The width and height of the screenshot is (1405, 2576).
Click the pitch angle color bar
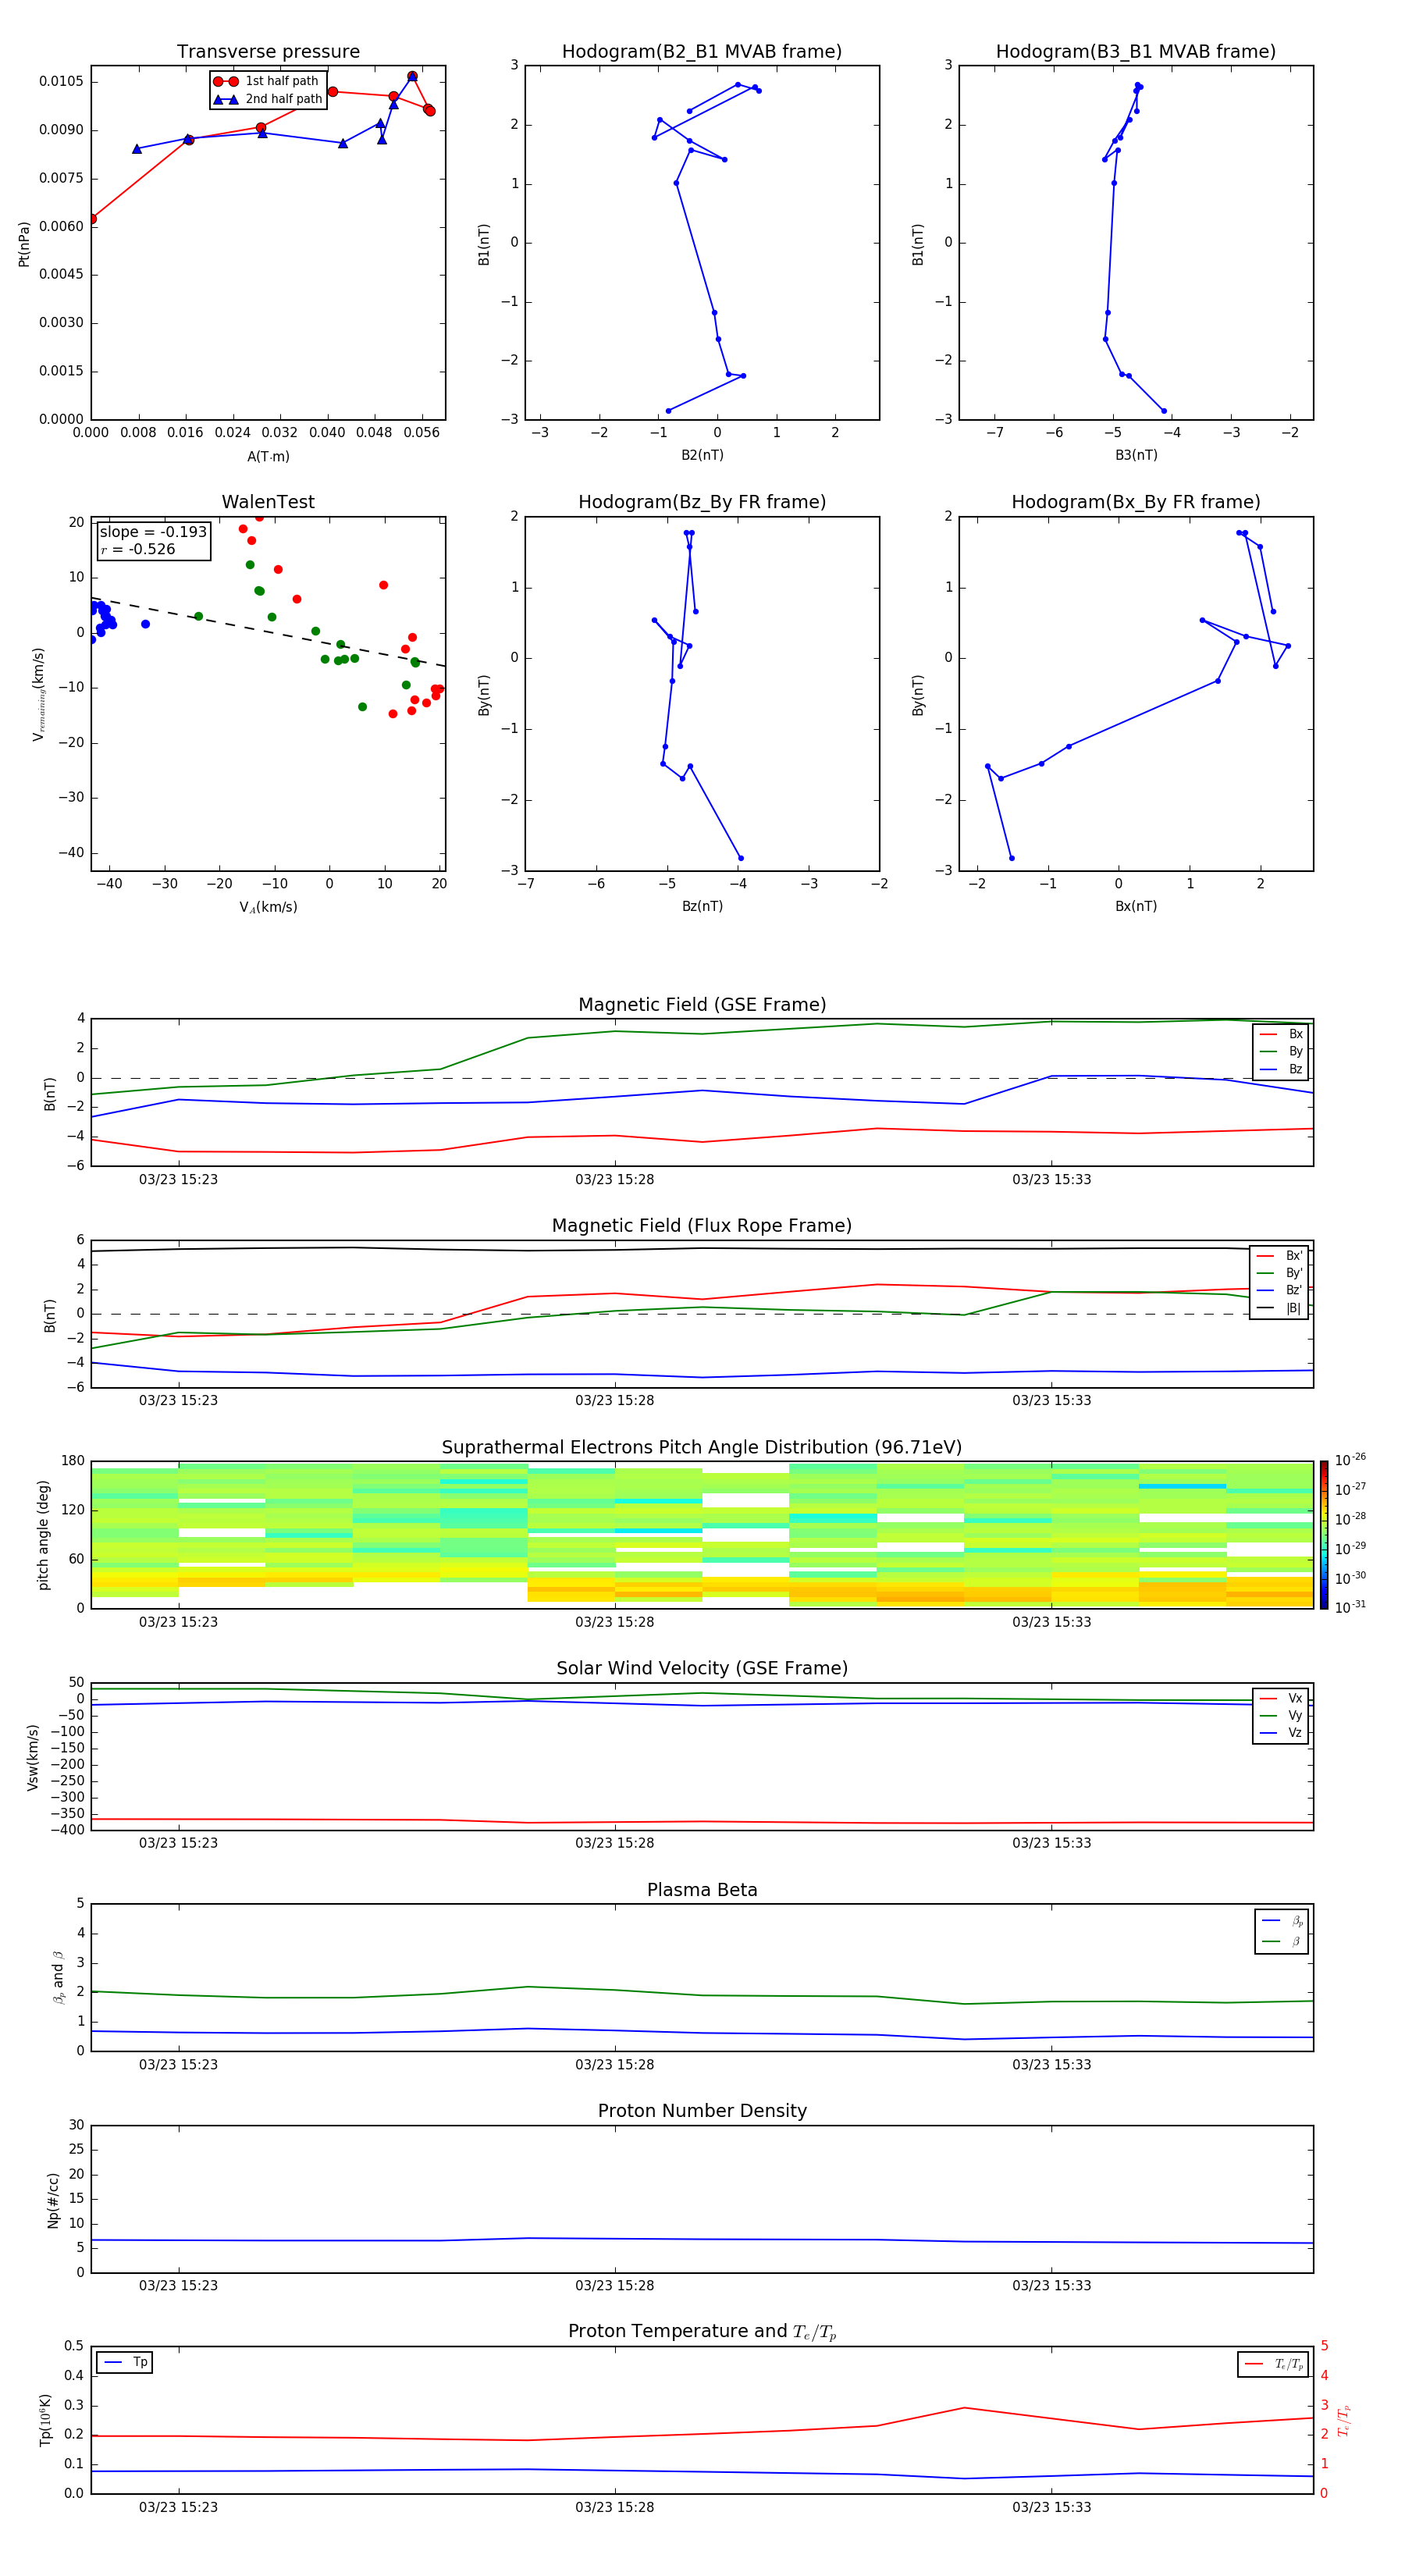(x=1324, y=1535)
